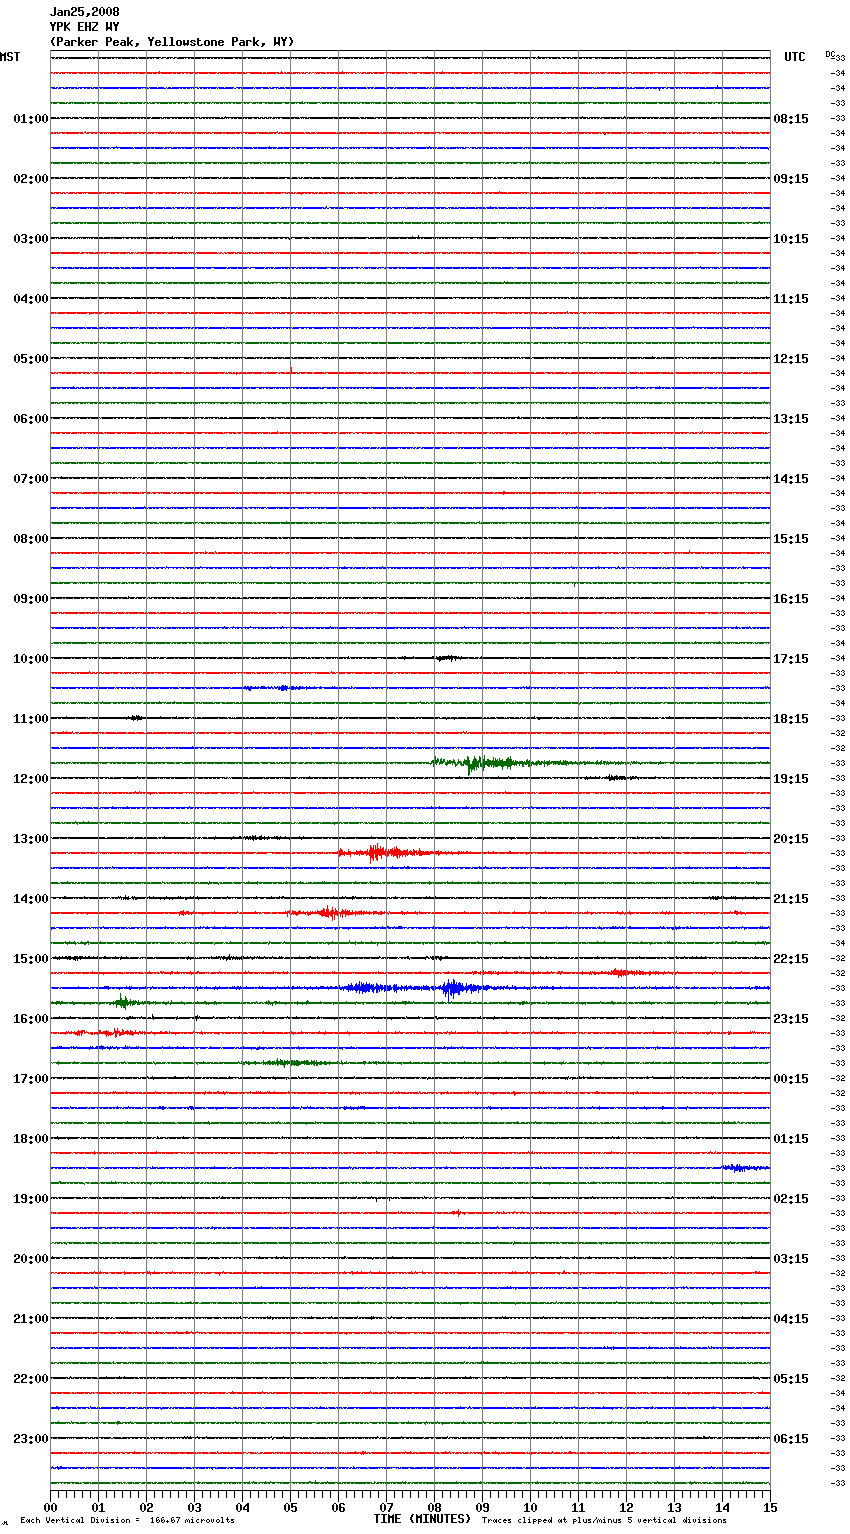Select the 09:15 UTC time label
The image size is (850, 1534).
click(x=791, y=179)
